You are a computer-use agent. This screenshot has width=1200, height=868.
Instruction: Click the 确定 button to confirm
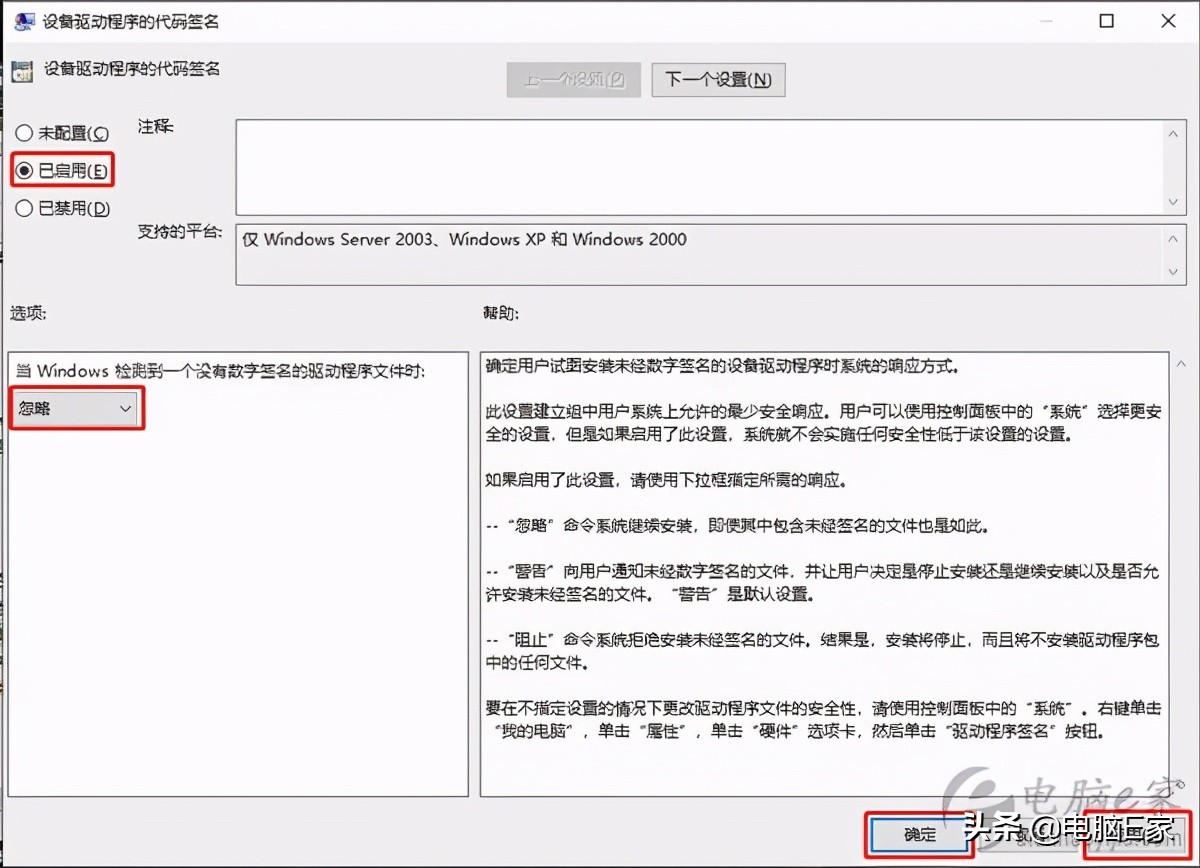coord(918,835)
